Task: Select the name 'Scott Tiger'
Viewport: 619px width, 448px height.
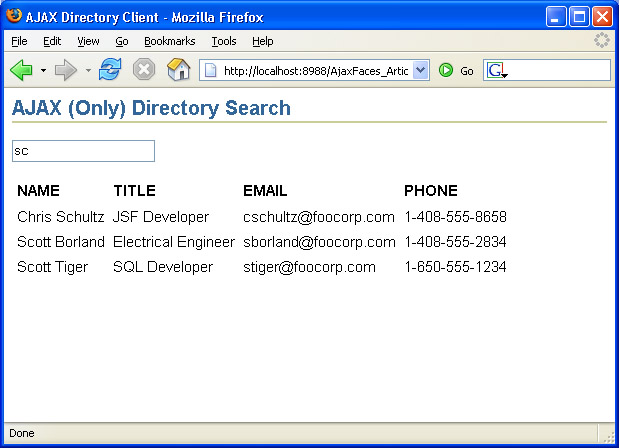Action: (x=53, y=267)
